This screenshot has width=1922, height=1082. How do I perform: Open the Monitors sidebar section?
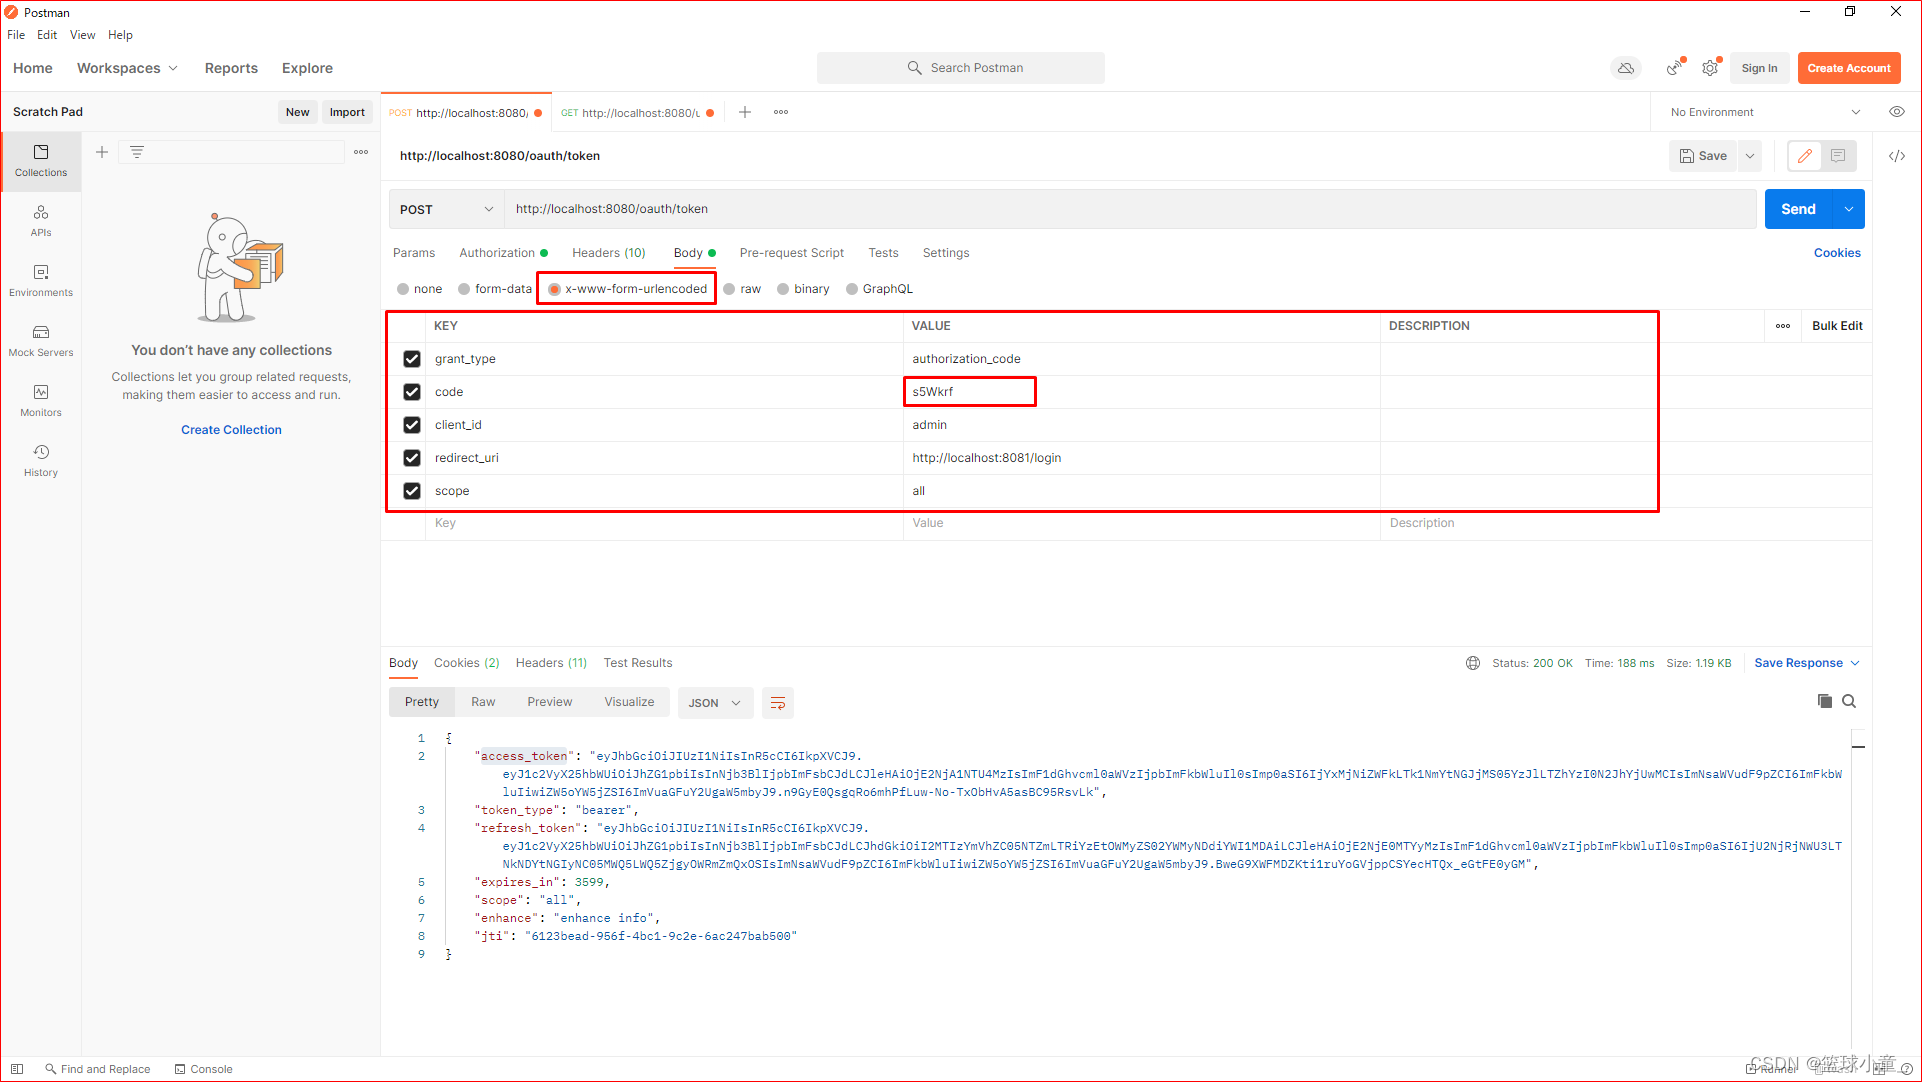click(x=41, y=400)
